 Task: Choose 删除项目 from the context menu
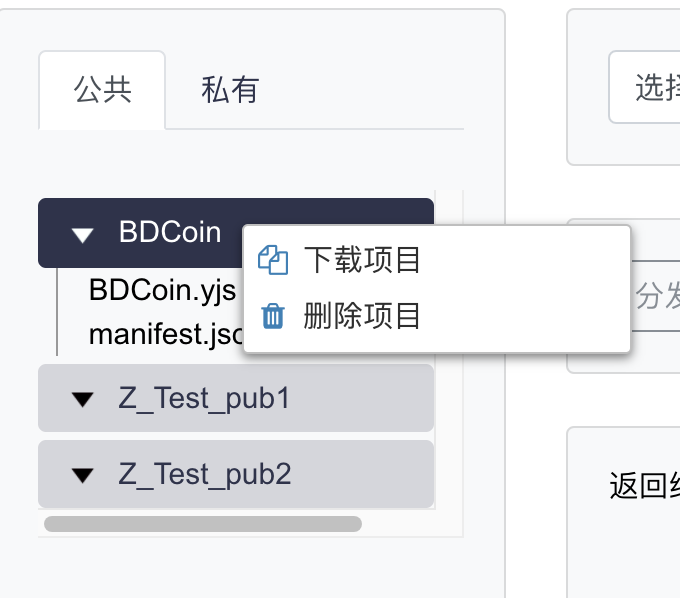(x=362, y=317)
